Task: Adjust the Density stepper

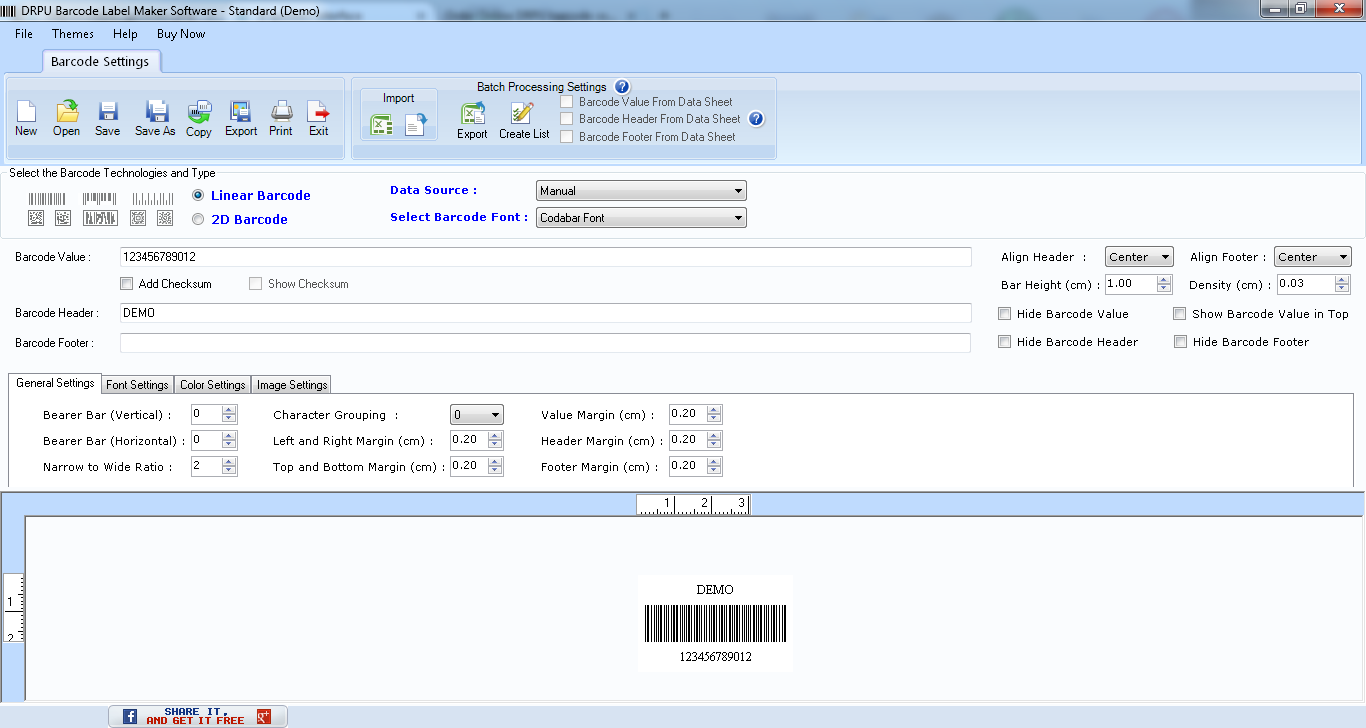Action: pyautogui.click(x=1343, y=284)
